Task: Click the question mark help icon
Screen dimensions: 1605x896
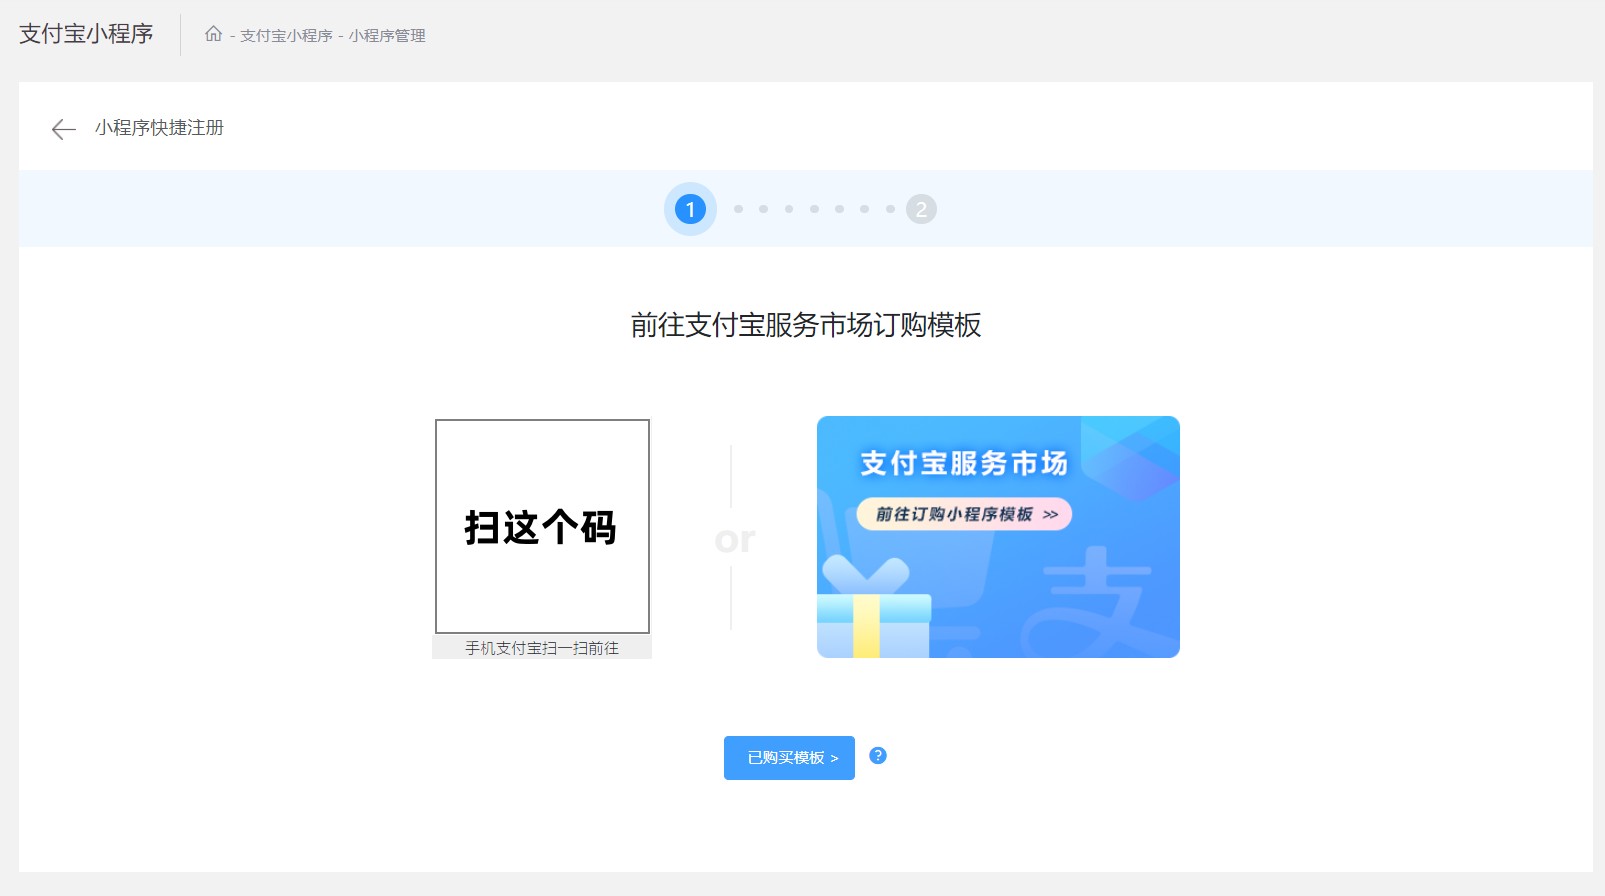Action: point(878,755)
